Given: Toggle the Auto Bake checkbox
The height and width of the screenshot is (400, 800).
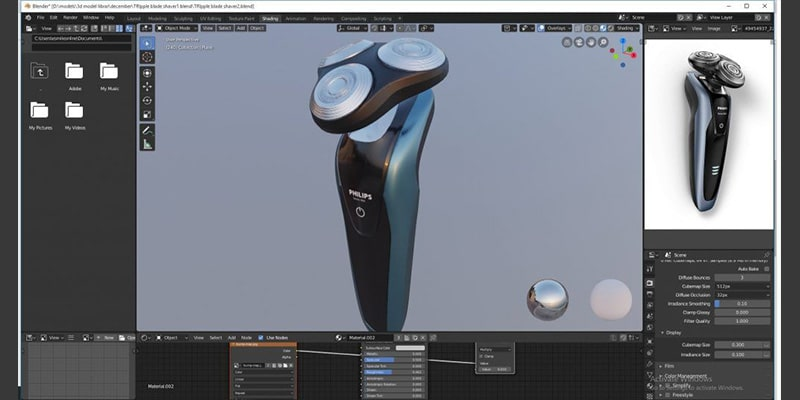Looking at the screenshot, I should [767, 269].
